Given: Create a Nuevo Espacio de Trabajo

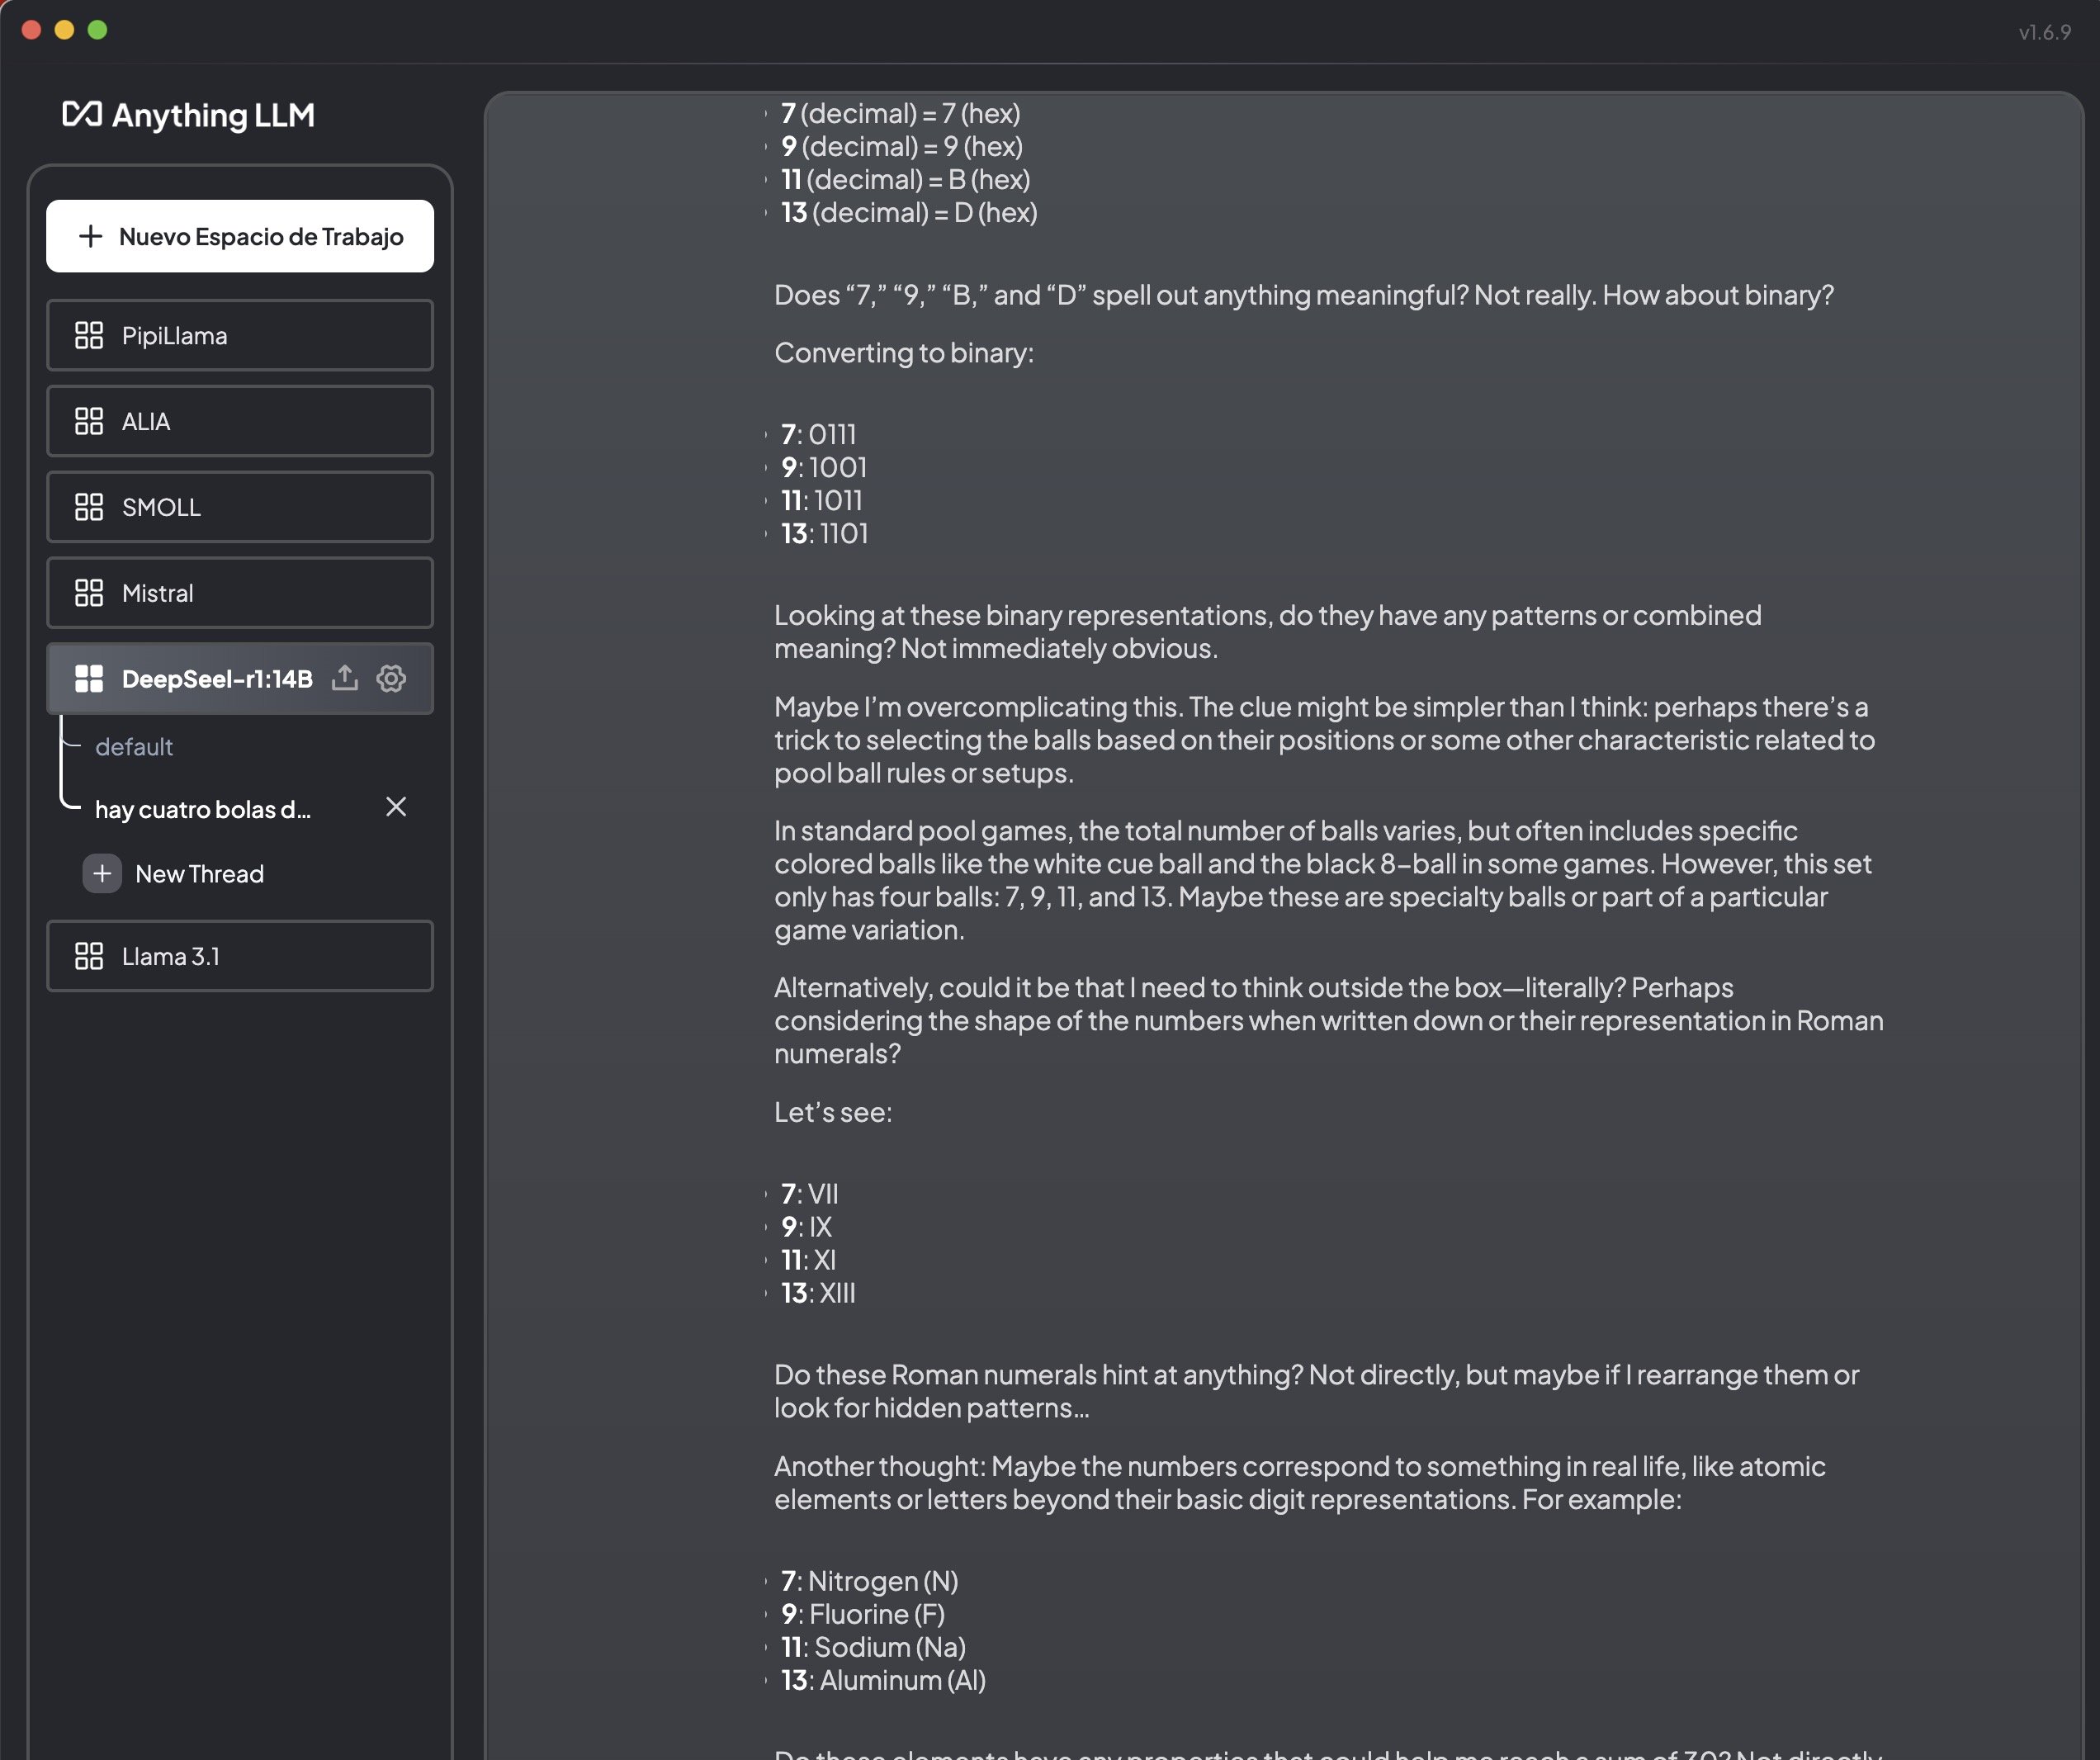Looking at the screenshot, I should (240, 236).
